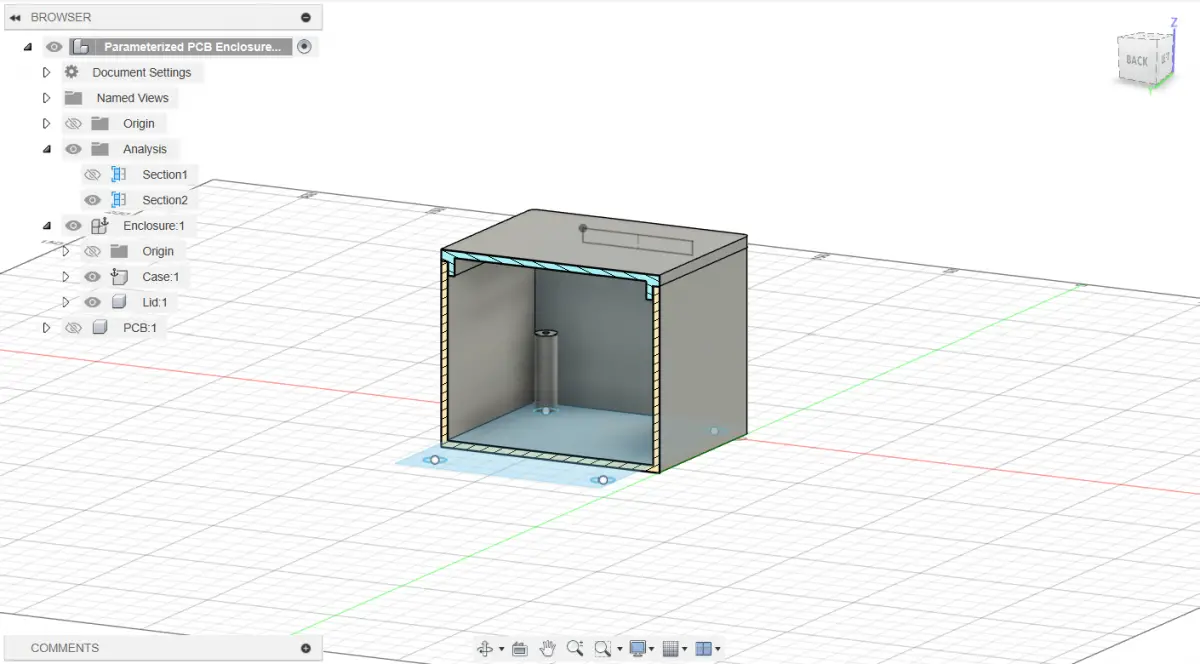Viewport: 1200px width, 664px height.
Task: Click the Enclosure:1 component icon
Action: (x=99, y=225)
